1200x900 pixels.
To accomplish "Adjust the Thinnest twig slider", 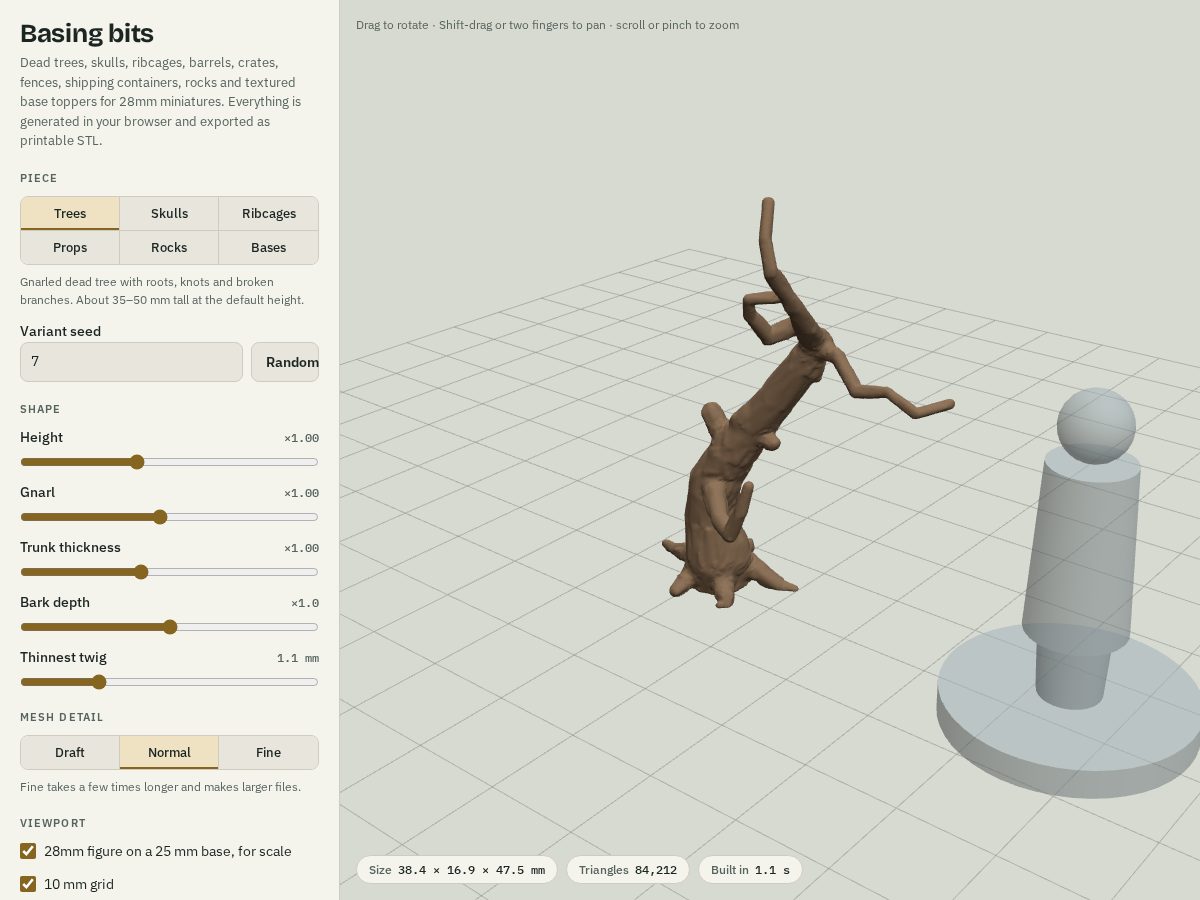I will pyautogui.click(x=169, y=682).
